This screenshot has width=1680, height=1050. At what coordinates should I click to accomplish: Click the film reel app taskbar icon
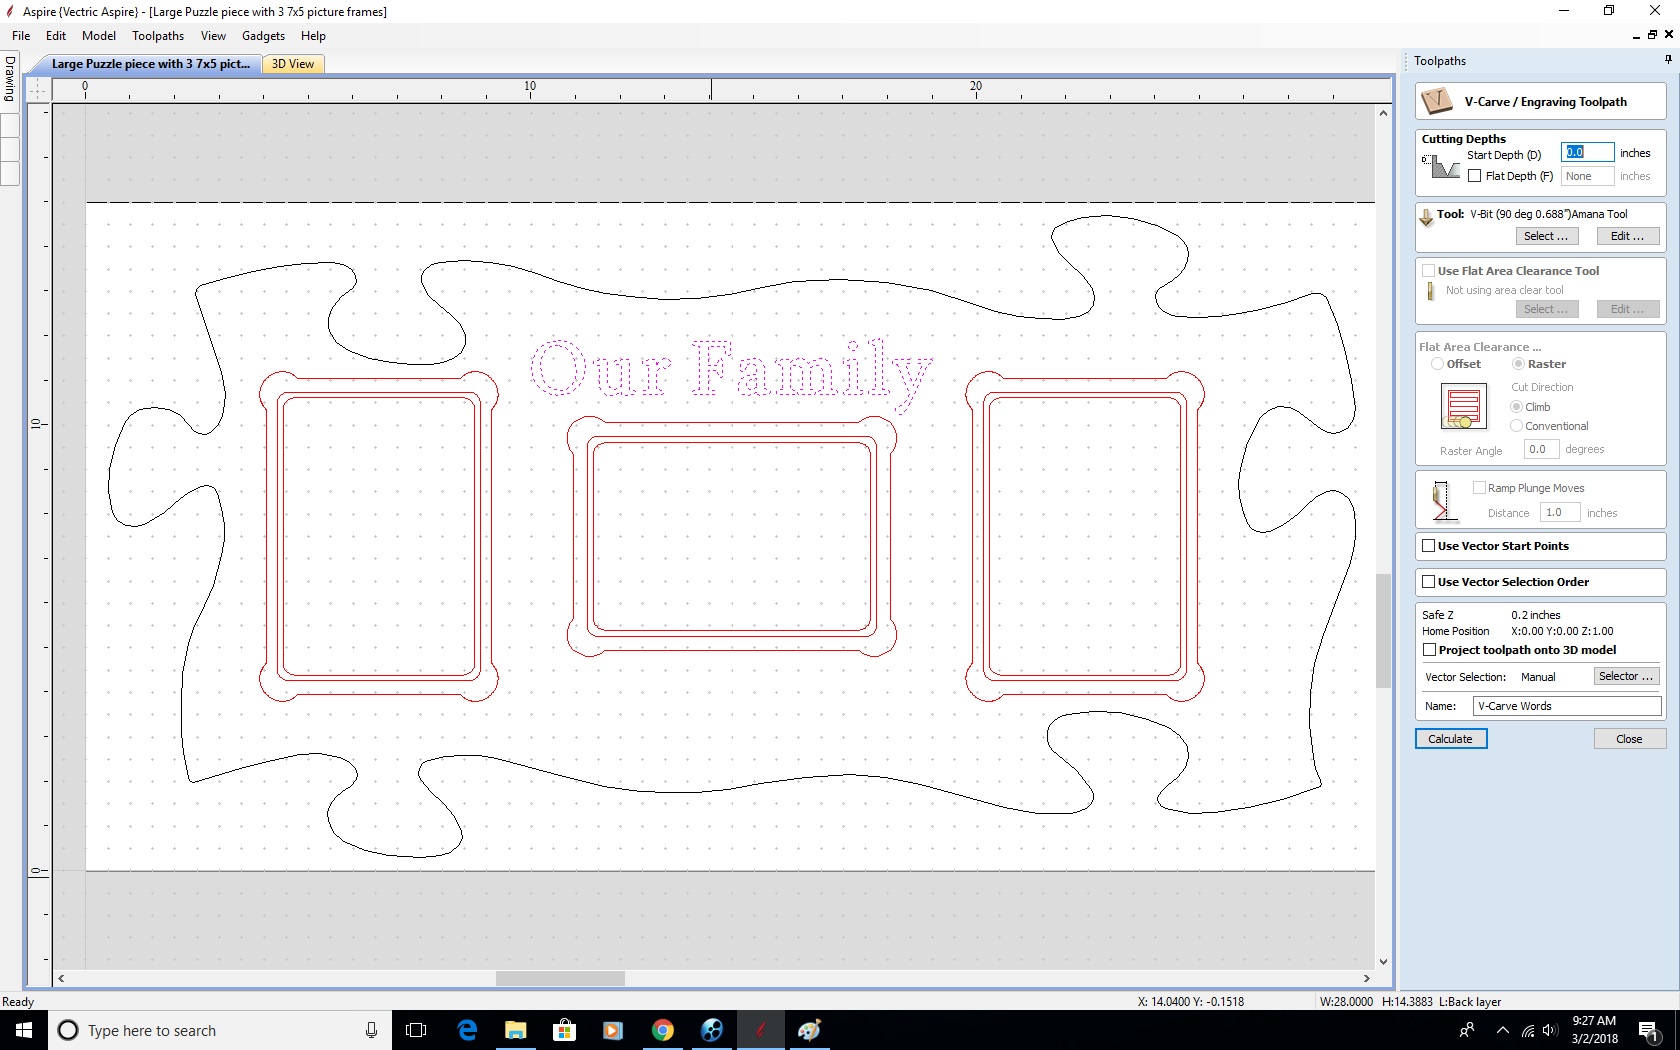tap(712, 1030)
